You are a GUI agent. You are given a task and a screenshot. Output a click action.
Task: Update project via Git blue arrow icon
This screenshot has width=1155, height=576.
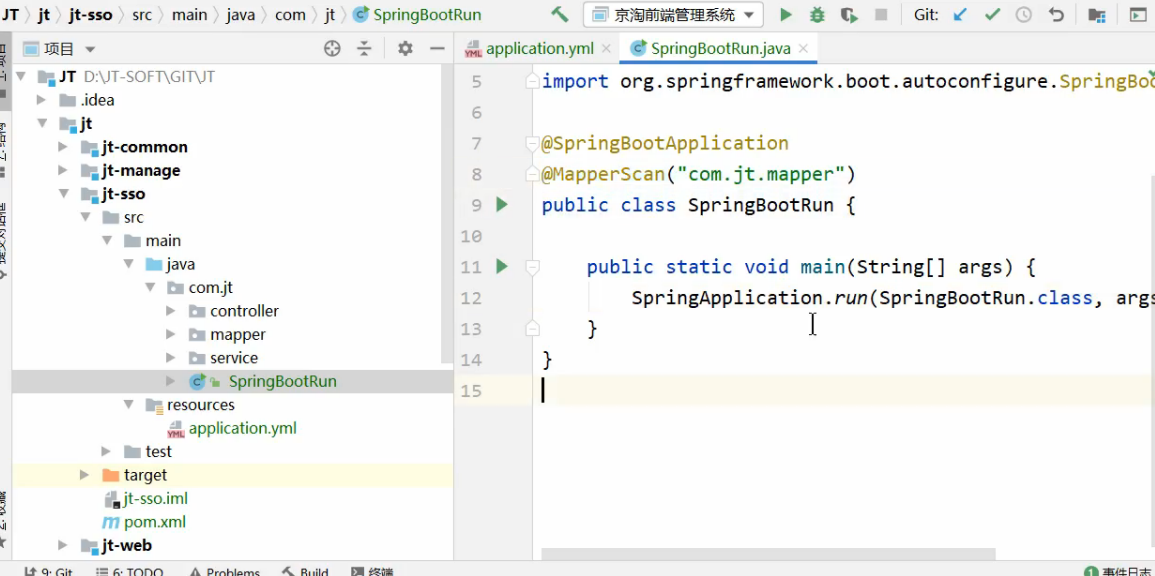[960, 14]
